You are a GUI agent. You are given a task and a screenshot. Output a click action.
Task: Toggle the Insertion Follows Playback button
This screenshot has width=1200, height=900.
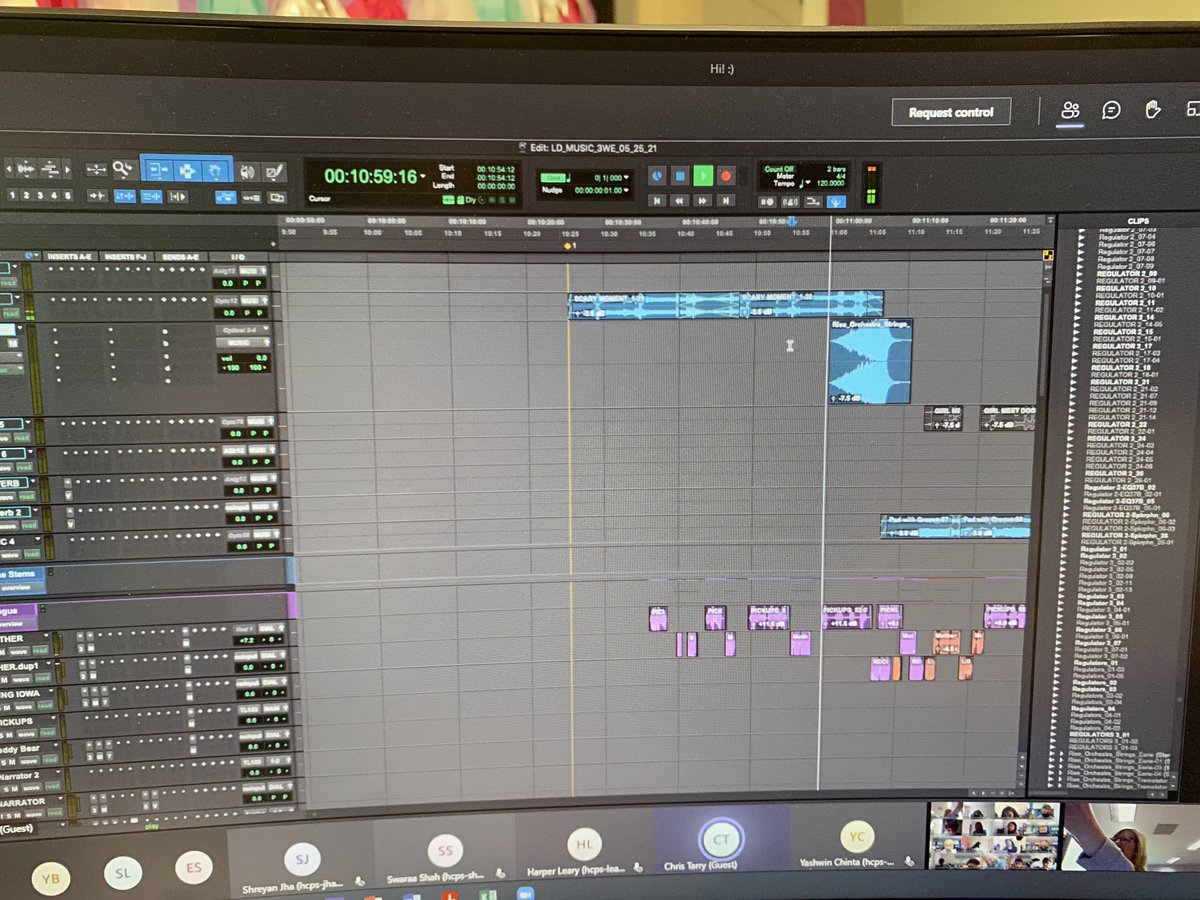pos(178,196)
